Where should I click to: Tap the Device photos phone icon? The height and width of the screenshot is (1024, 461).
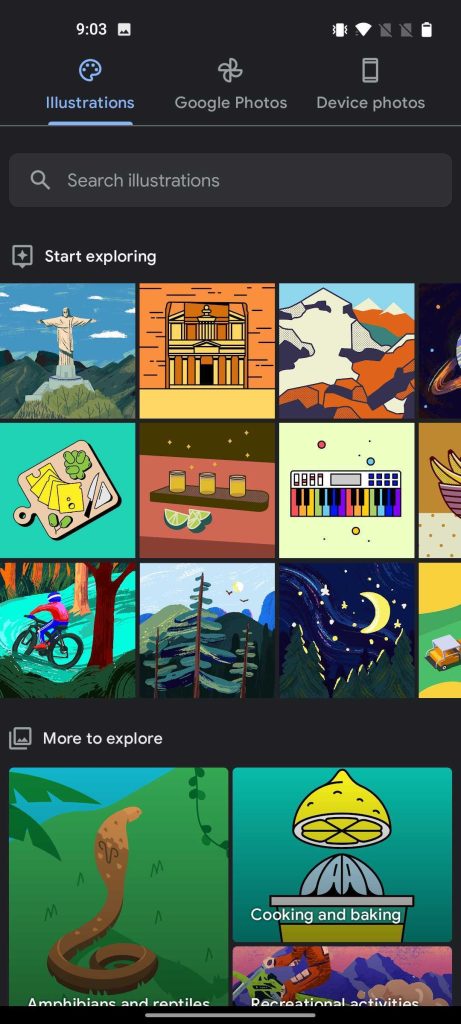coord(370,71)
